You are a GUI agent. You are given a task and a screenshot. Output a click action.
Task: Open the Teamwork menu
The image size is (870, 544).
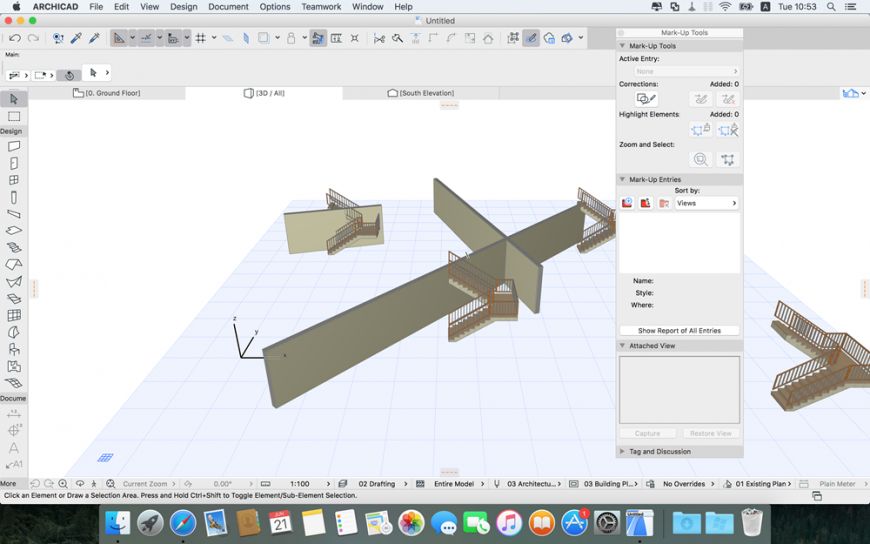coord(321,7)
